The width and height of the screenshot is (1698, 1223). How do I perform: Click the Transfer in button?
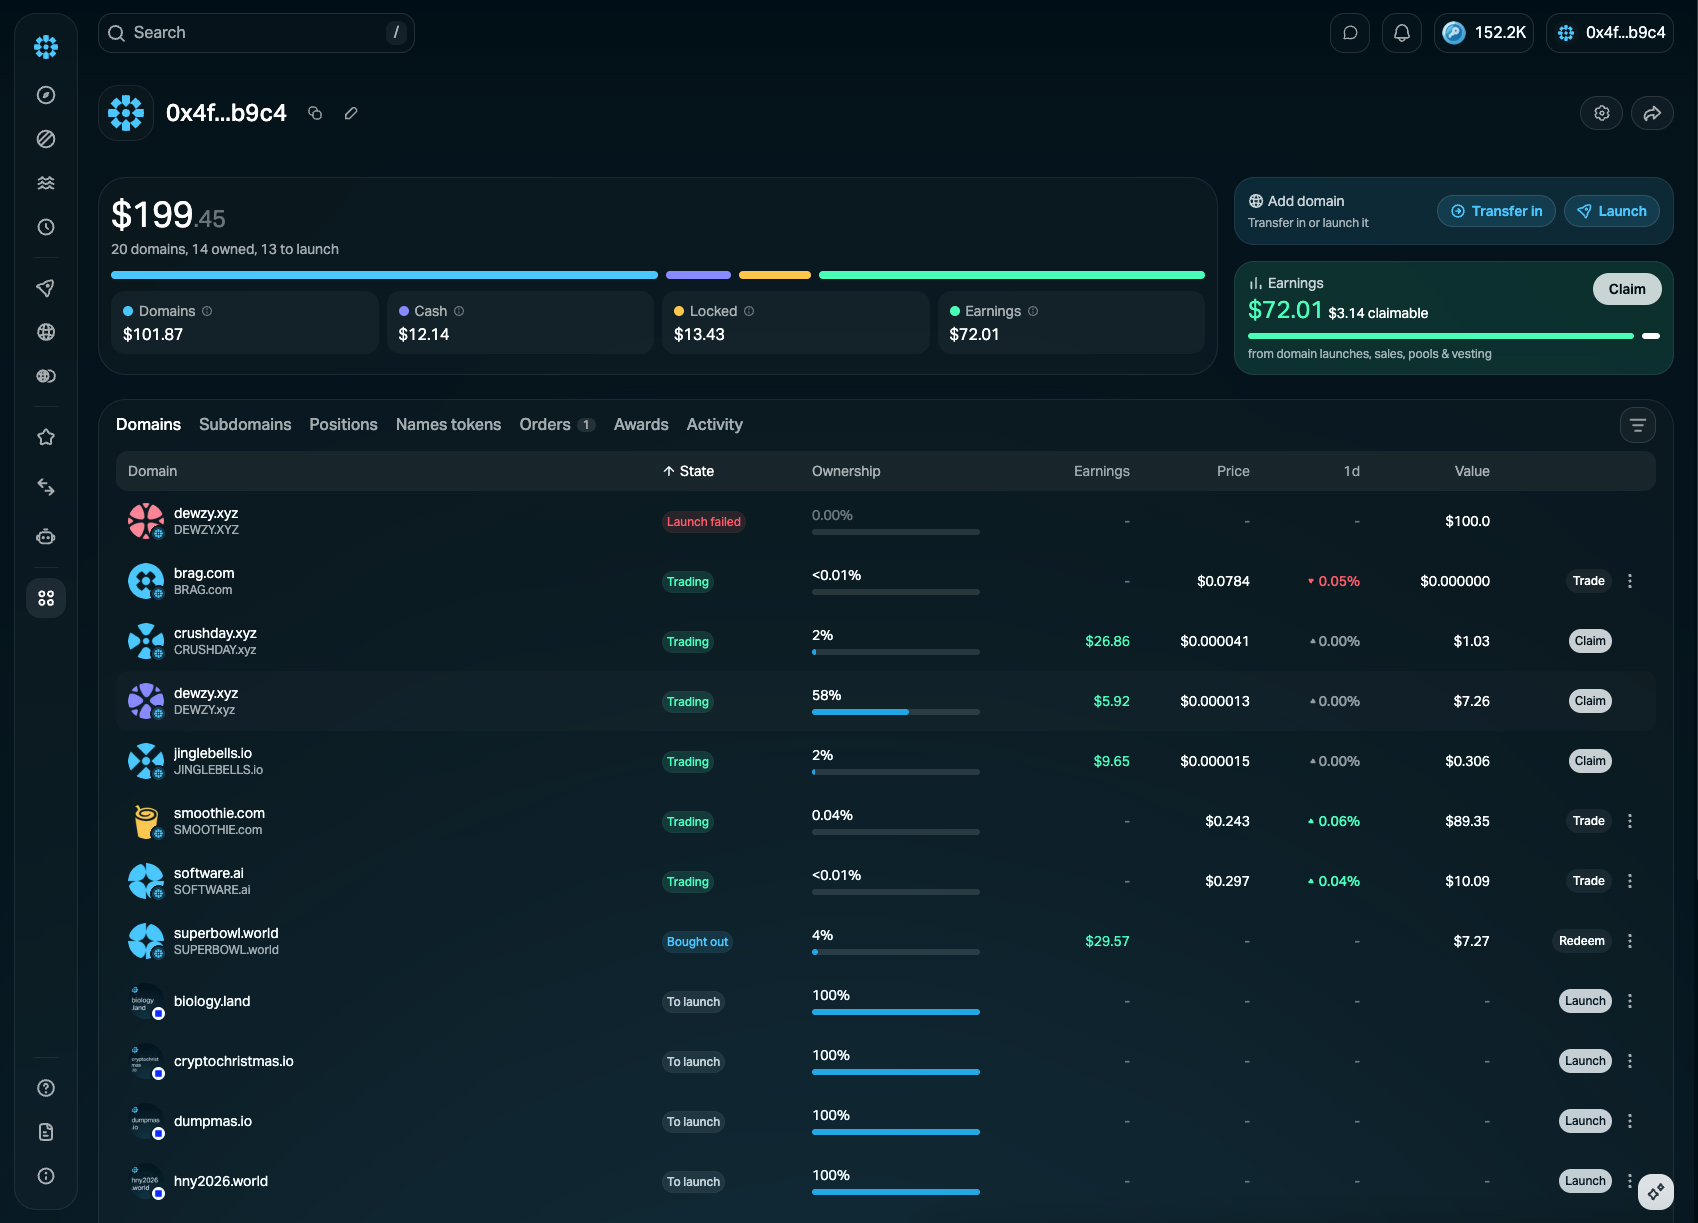point(1496,211)
